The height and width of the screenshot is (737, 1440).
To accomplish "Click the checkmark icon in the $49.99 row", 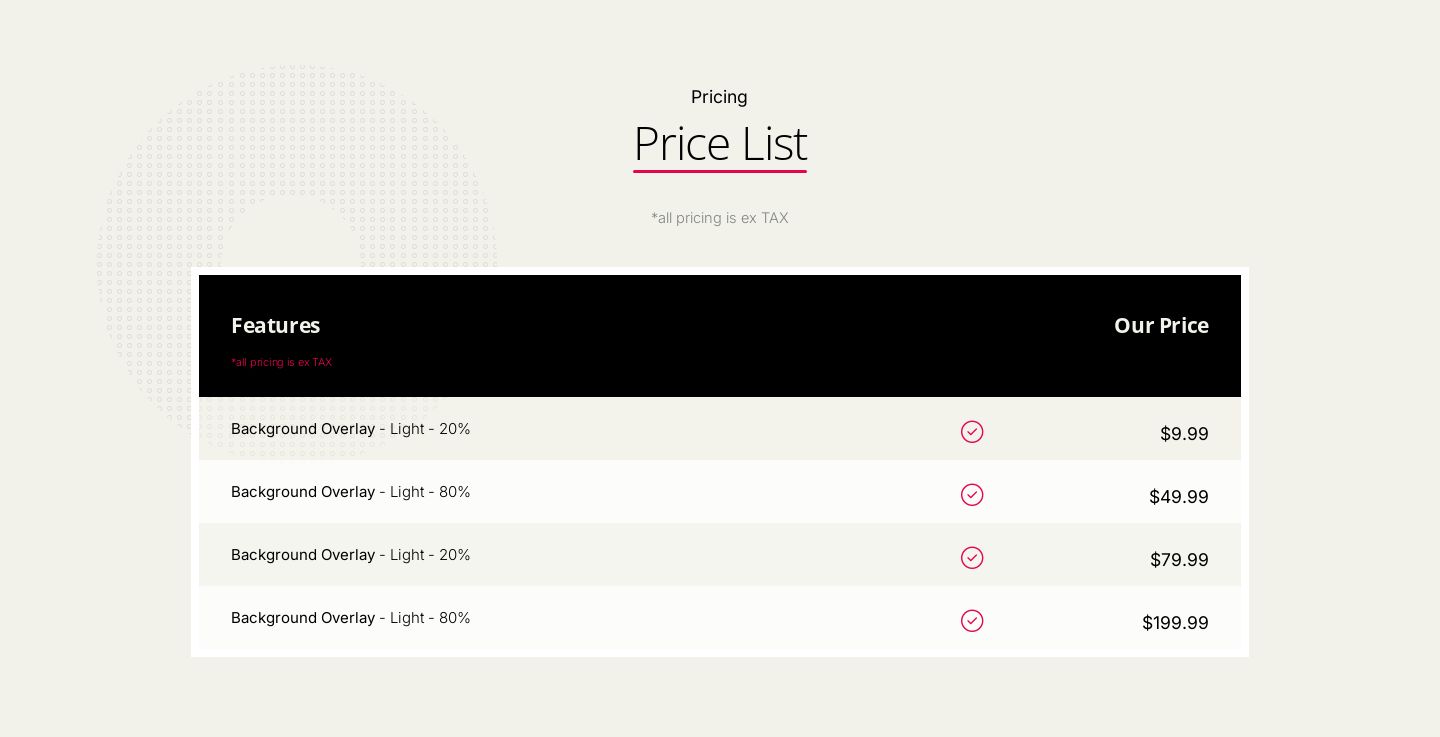I will (x=972, y=495).
